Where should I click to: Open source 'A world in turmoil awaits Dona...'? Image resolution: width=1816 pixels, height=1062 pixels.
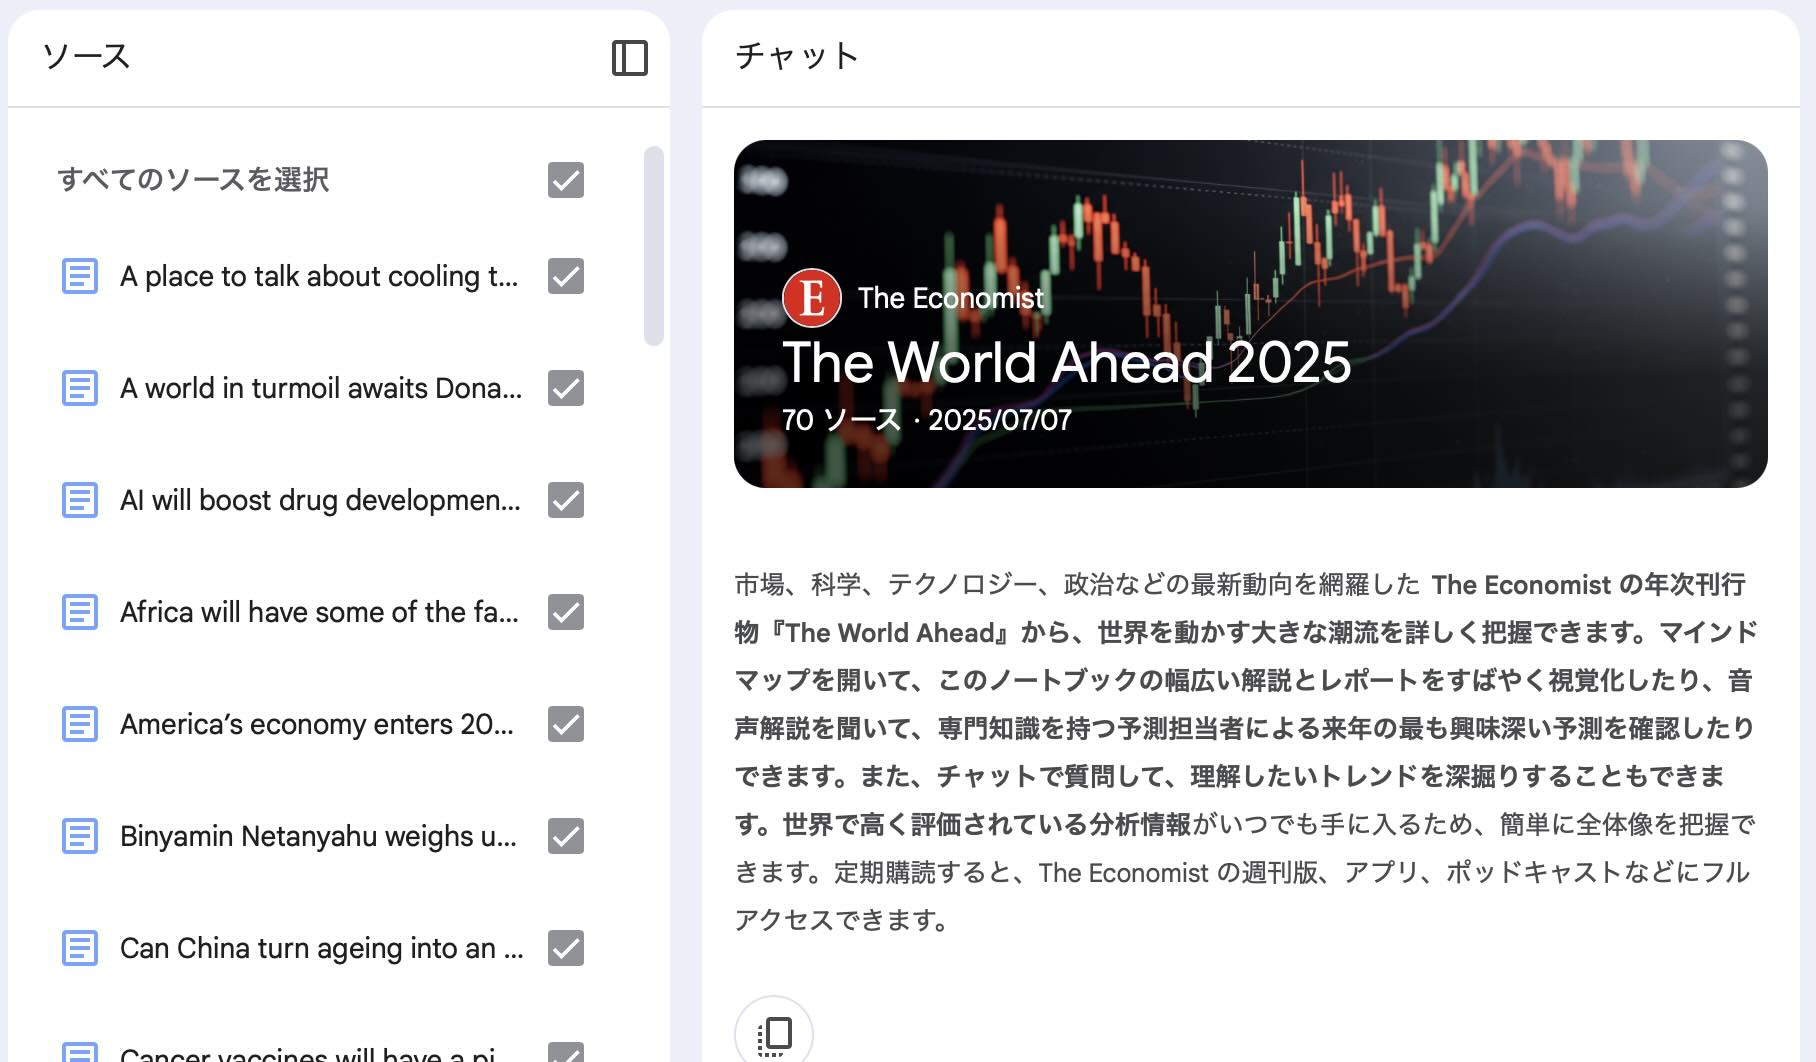[x=321, y=388]
